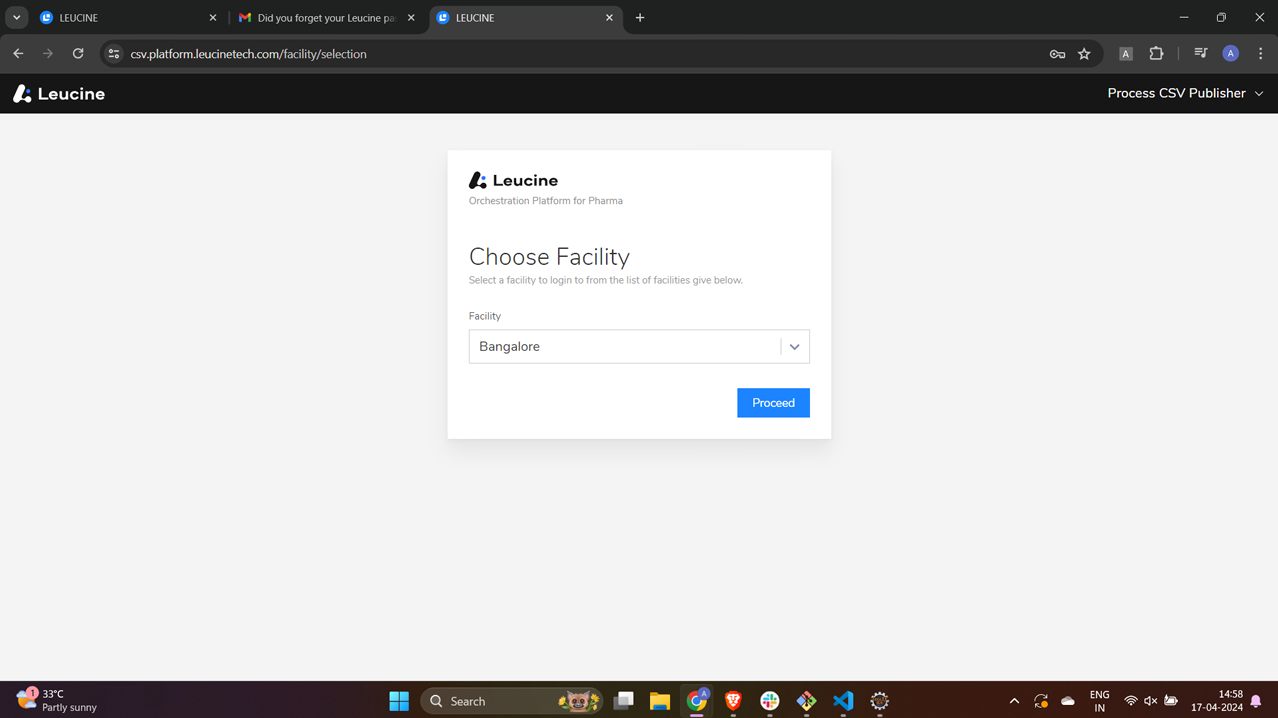1278x718 pixels.
Task: Open a new browser tab
Action: coord(640,18)
